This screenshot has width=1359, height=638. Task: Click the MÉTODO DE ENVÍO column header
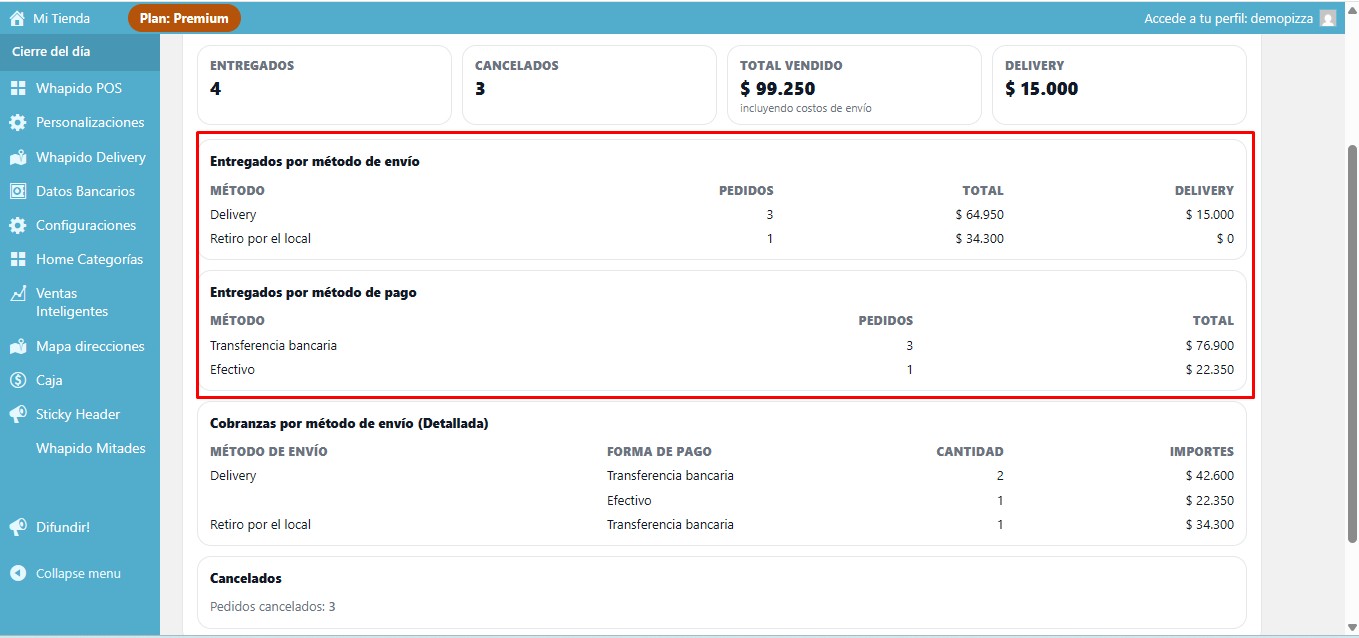click(269, 451)
